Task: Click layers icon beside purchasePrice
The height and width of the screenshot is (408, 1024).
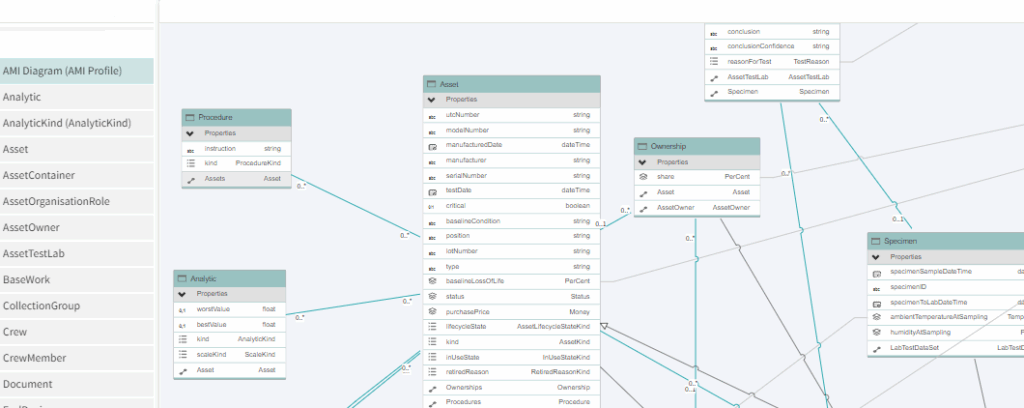Action: point(432,312)
